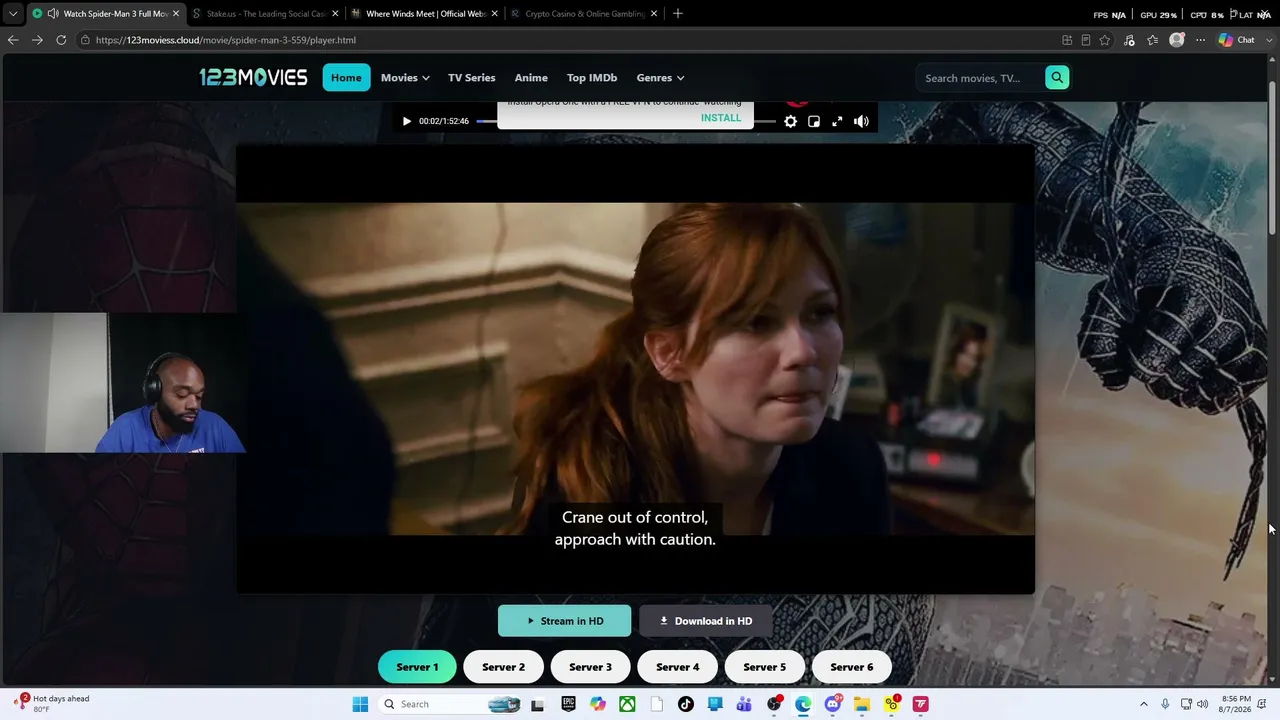The height and width of the screenshot is (720, 1280).
Task: Expand the Genres dropdown menu
Action: click(660, 77)
